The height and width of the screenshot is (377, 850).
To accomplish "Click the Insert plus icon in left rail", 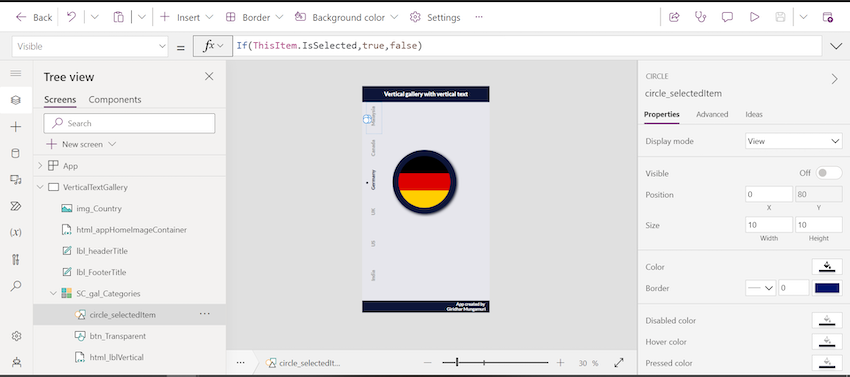I will click(x=16, y=127).
